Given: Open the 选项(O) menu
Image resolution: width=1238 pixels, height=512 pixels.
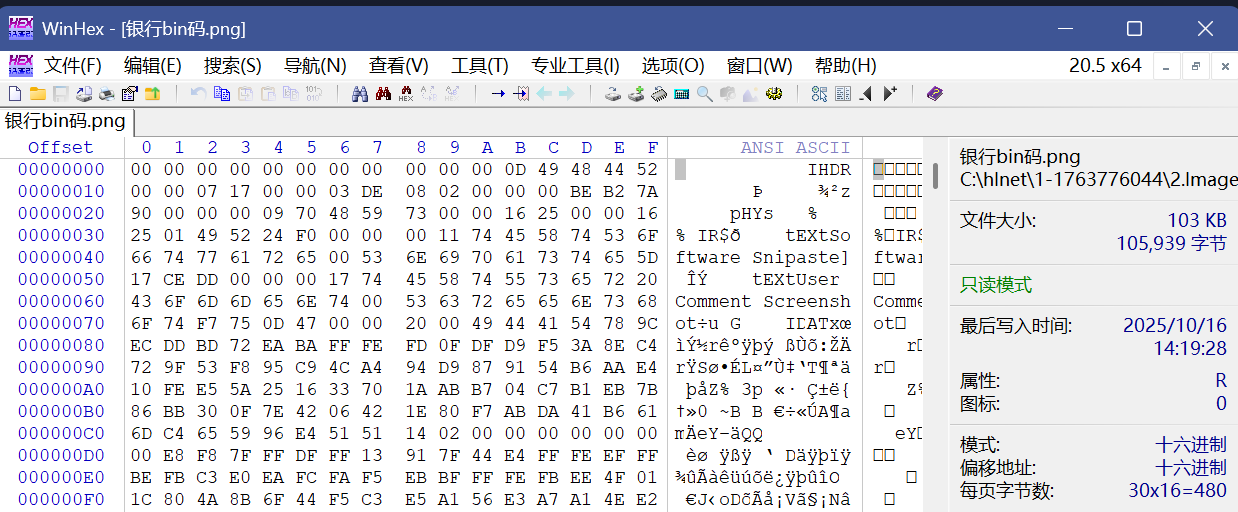Looking at the screenshot, I should click(x=673, y=66).
